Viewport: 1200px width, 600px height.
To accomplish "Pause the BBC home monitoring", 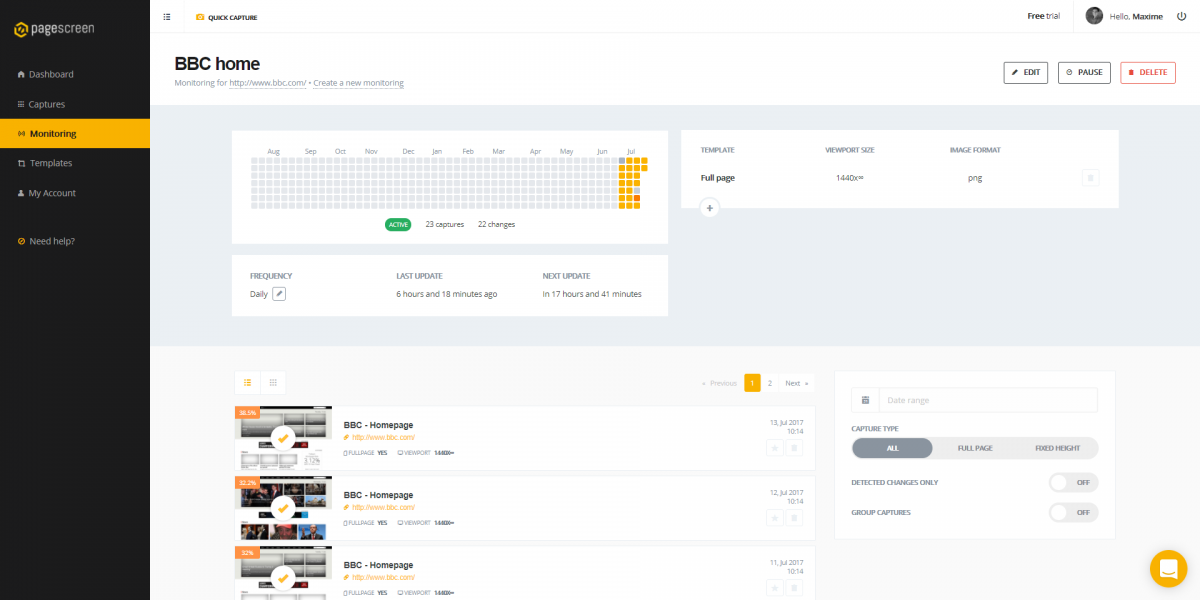I will (x=1084, y=72).
